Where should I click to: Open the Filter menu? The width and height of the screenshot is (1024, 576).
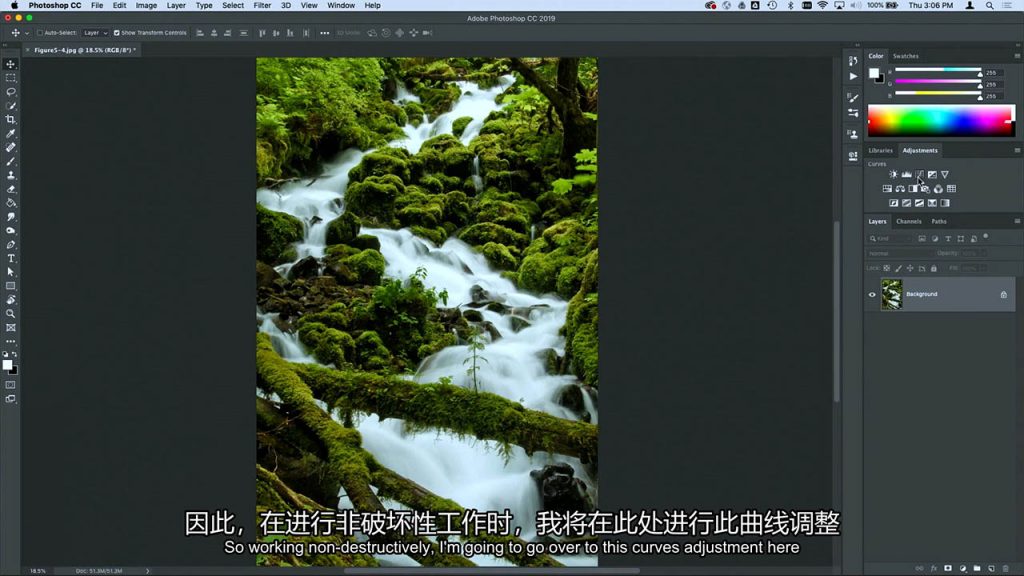tap(262, 5)
